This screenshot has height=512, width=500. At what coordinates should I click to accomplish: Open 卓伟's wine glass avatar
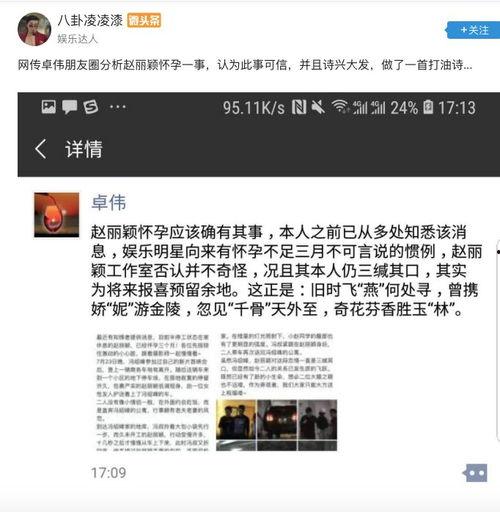coord(57,215)
